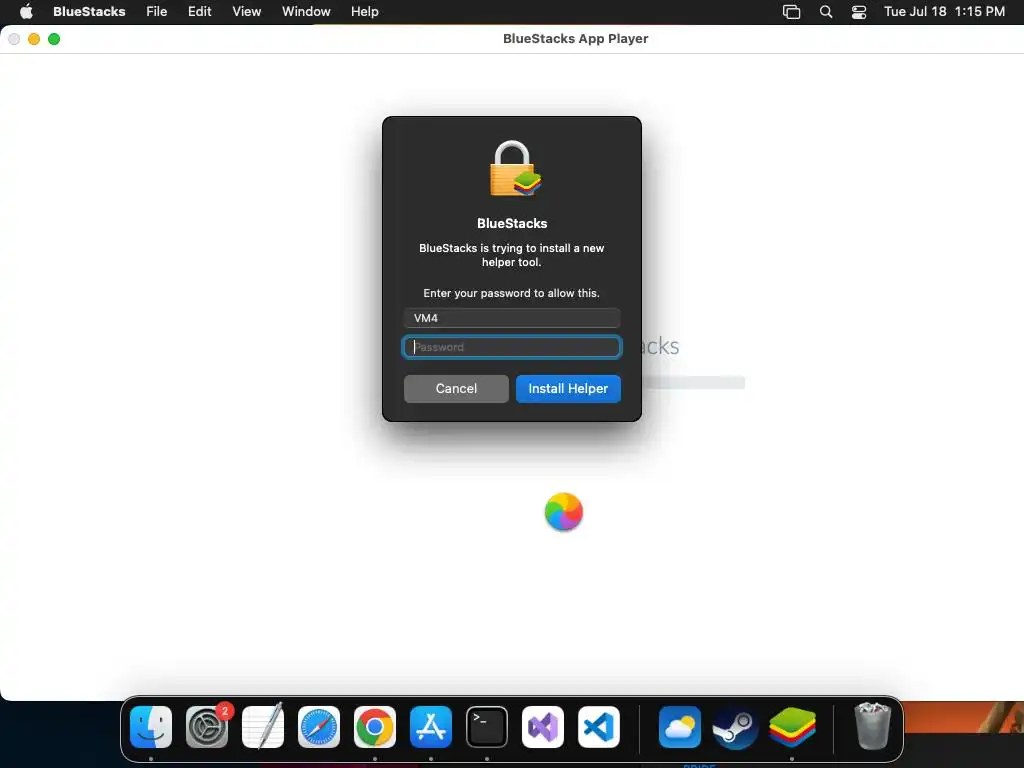Launch Steam from the Dock
This screenshot has height=768, width=1024.
[x=735, y=727]
